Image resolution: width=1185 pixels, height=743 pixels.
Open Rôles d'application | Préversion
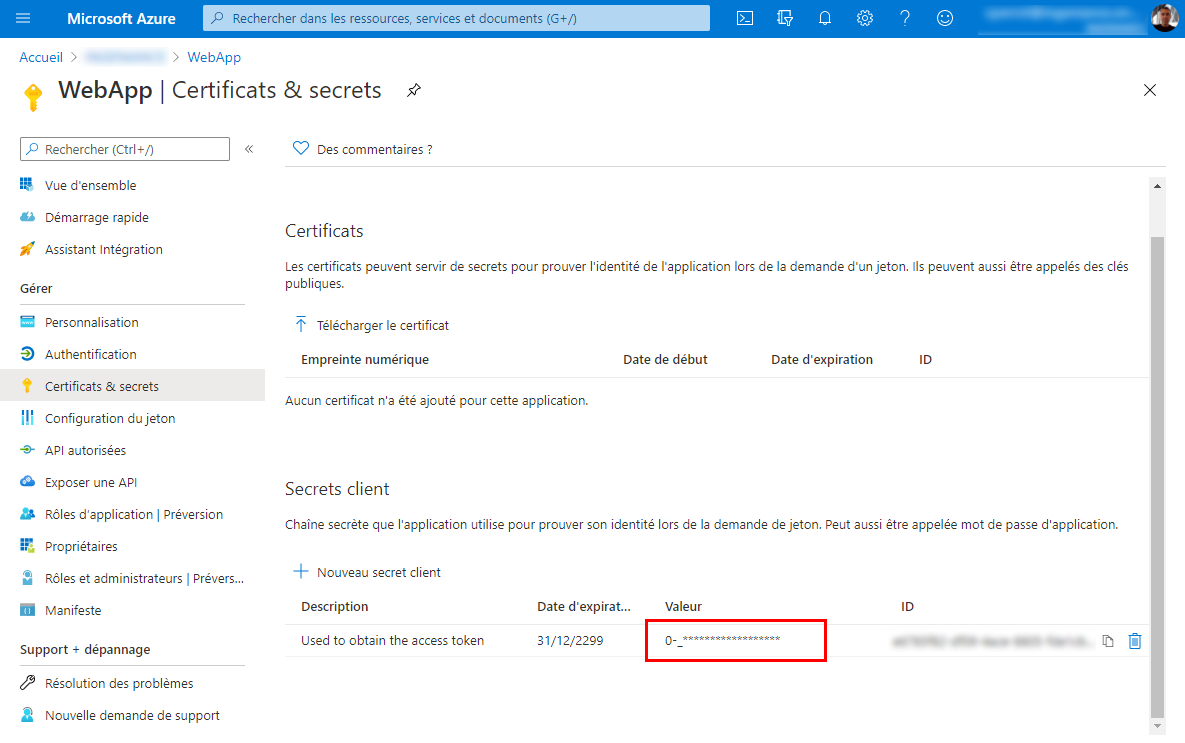[x=132, y=514]
